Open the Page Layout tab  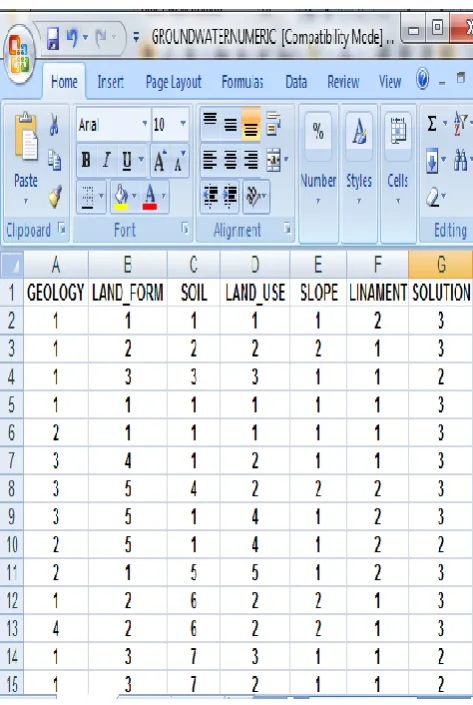pyautogui.click(x=173, y=82)
